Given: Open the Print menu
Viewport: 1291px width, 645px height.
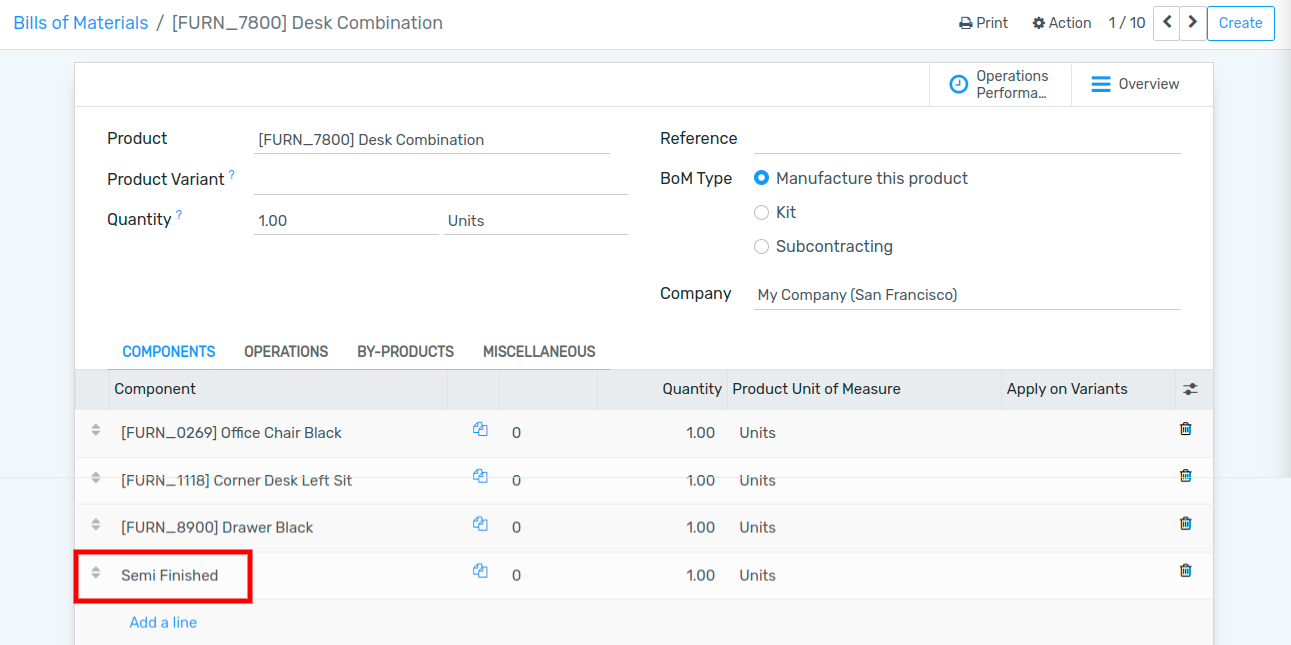Looking at the screenshot, I should (983, 23).
